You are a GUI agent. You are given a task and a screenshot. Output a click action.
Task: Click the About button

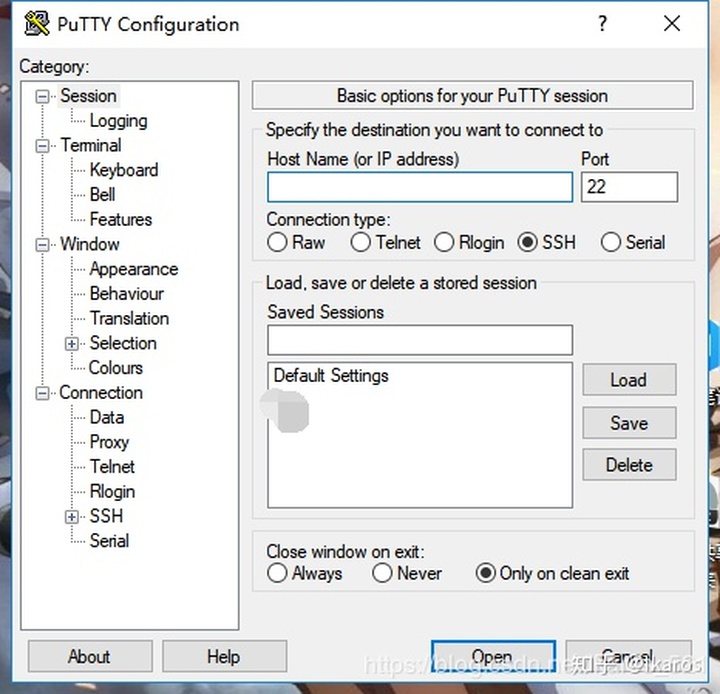90,656
